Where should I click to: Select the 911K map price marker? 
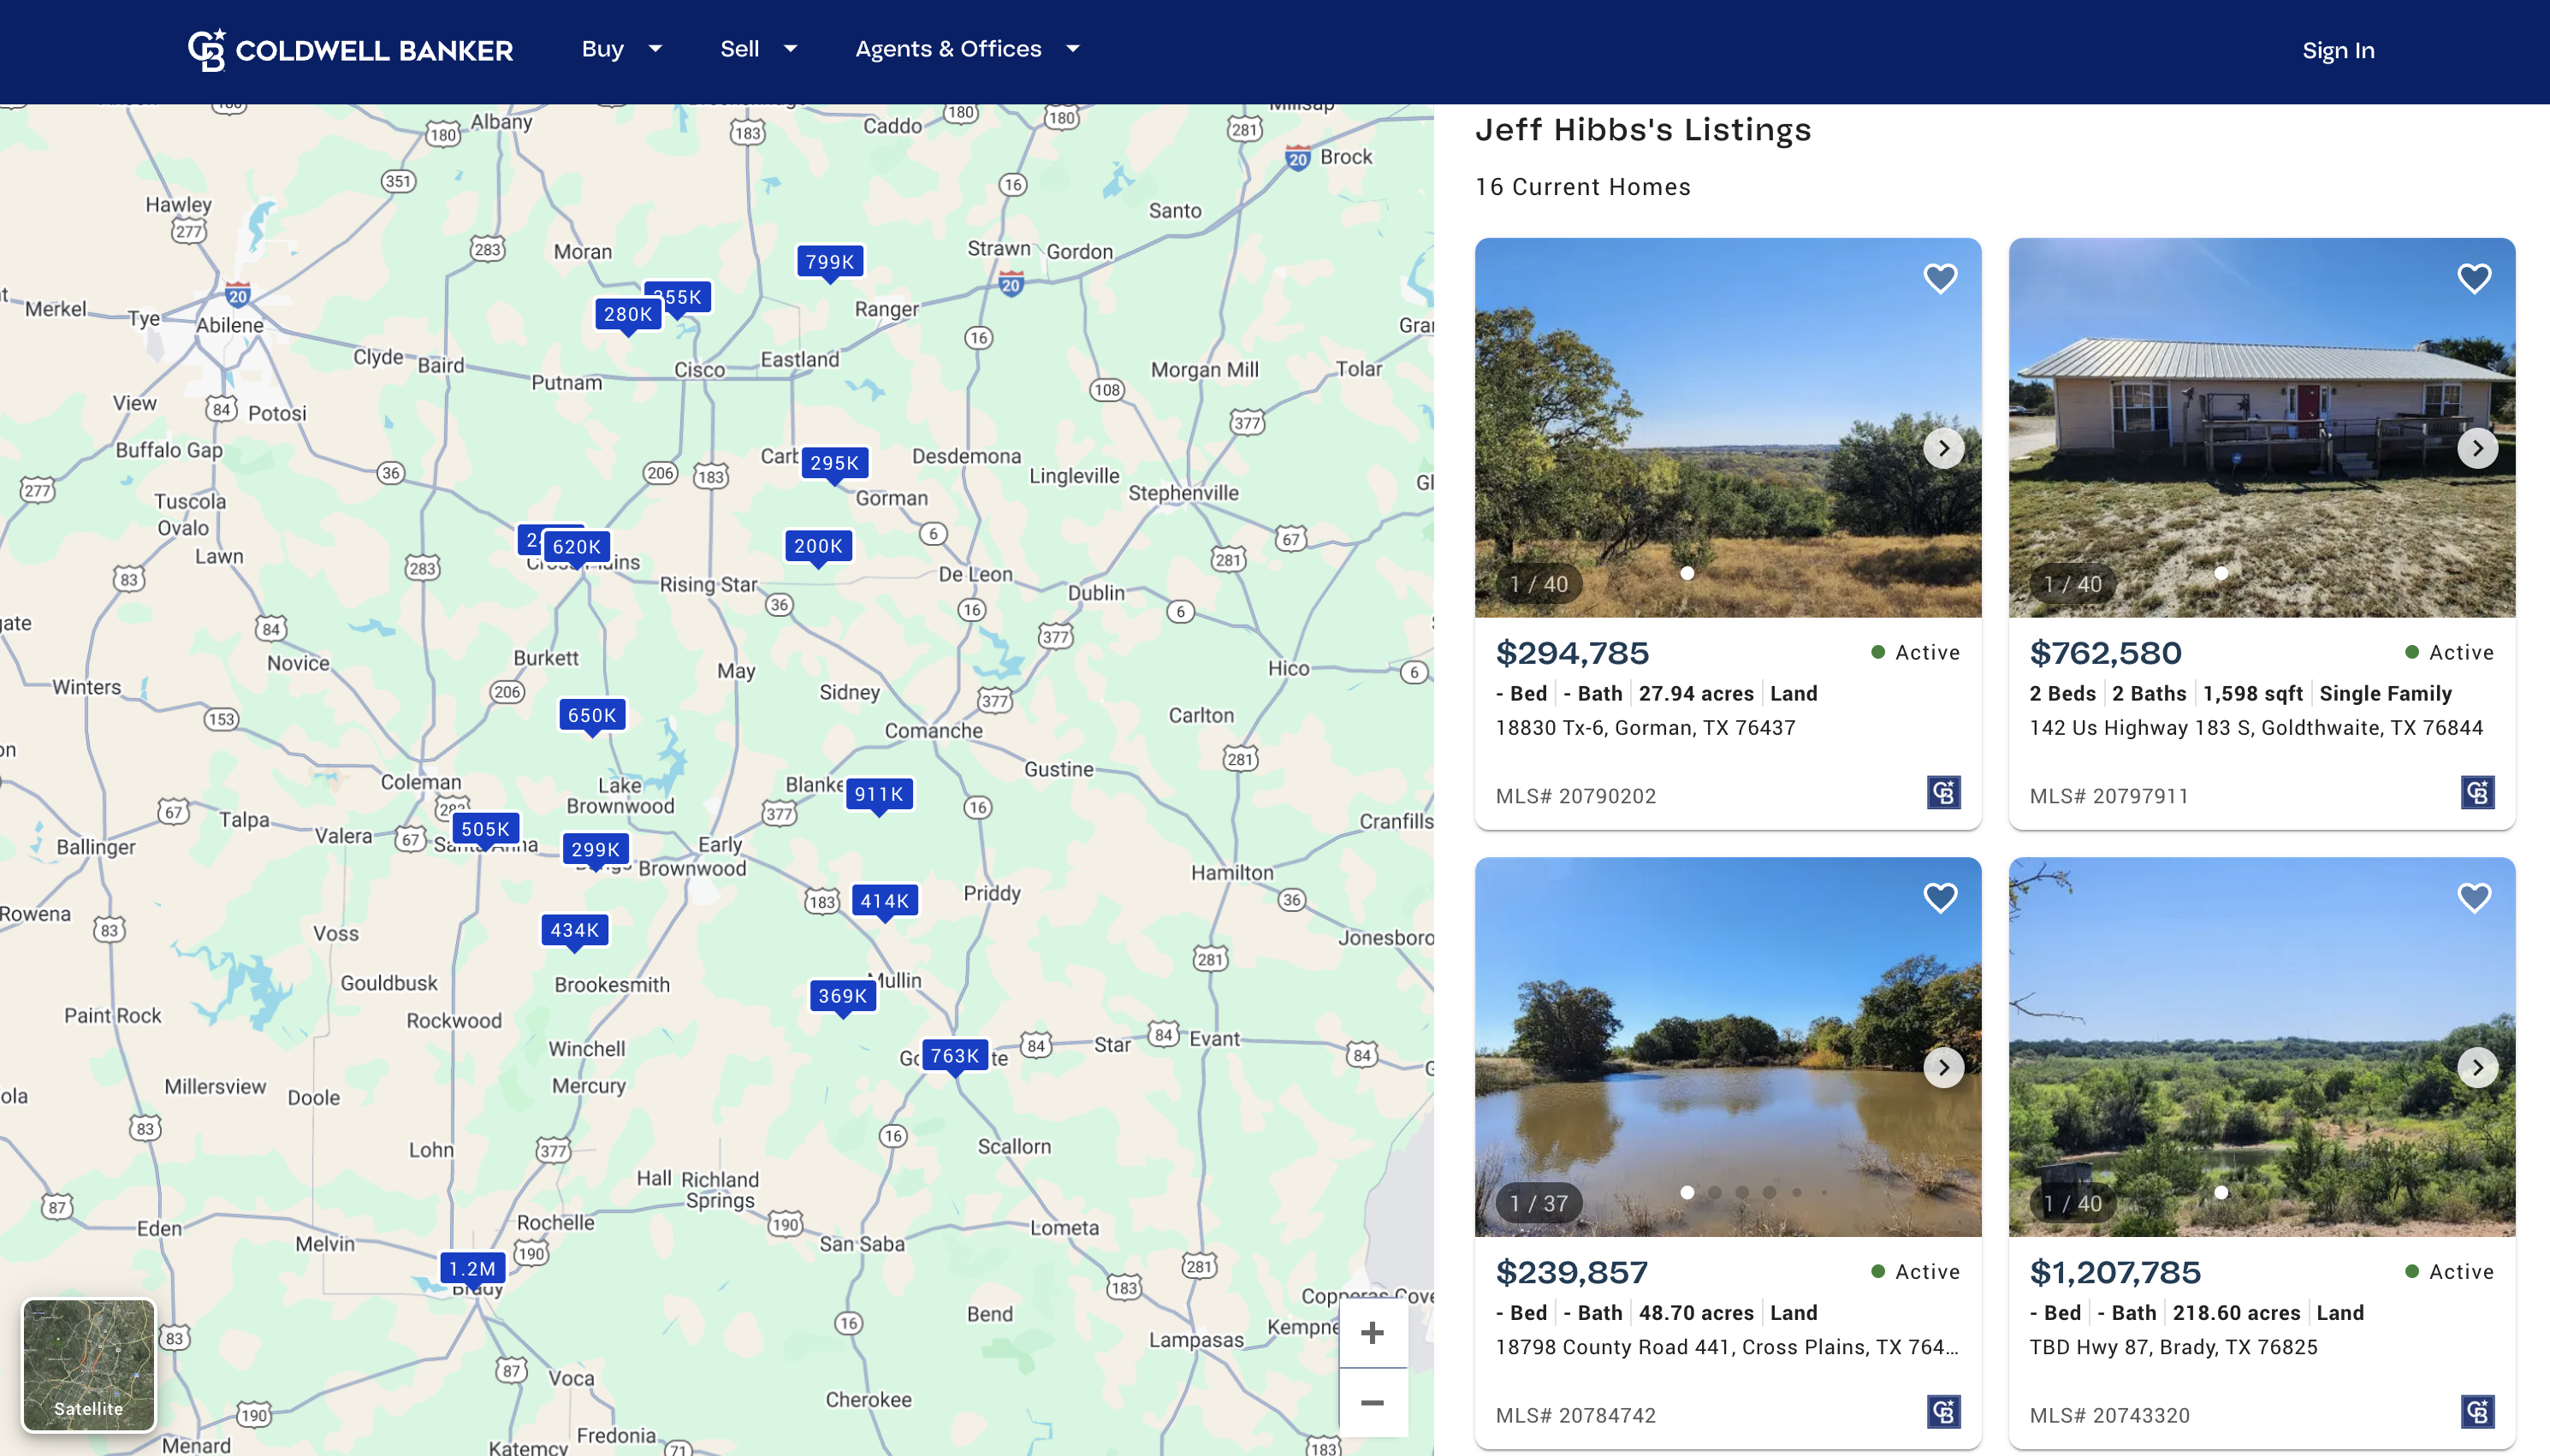point(879,794)
